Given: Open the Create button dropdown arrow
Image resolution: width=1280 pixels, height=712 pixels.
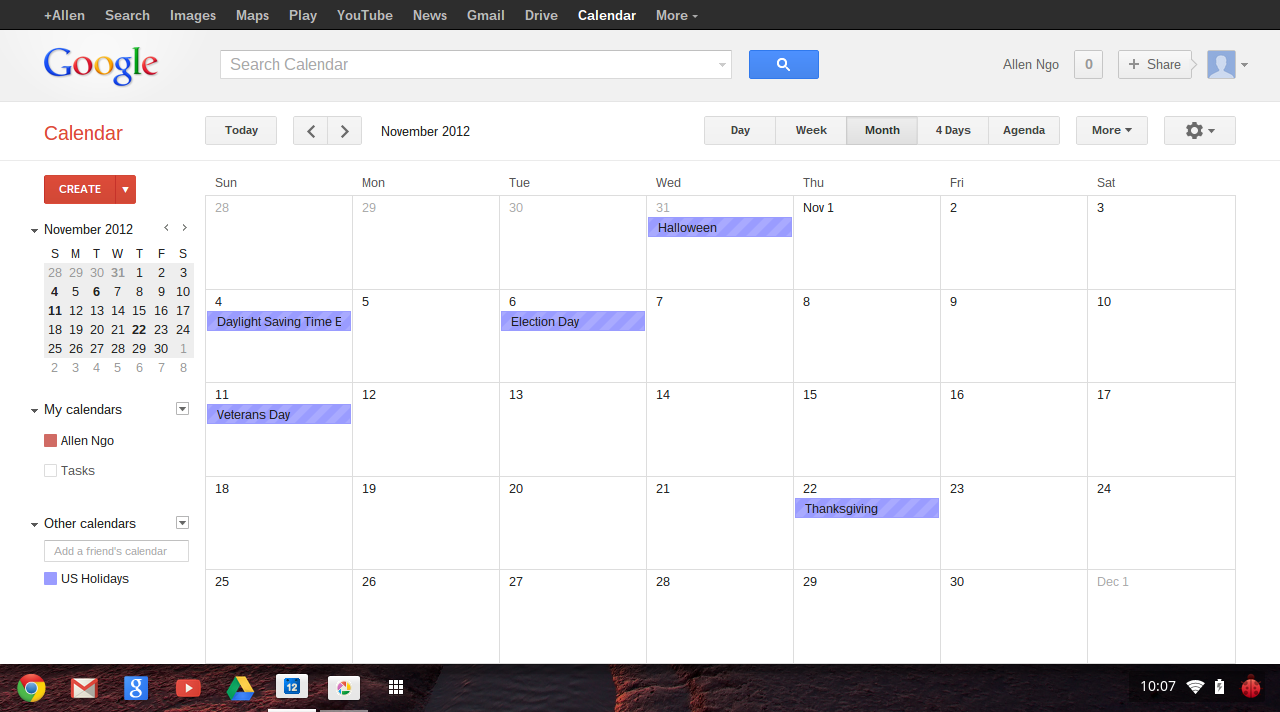Looking at the screenshot, I should pyautogui.click(x=126, y=189).
